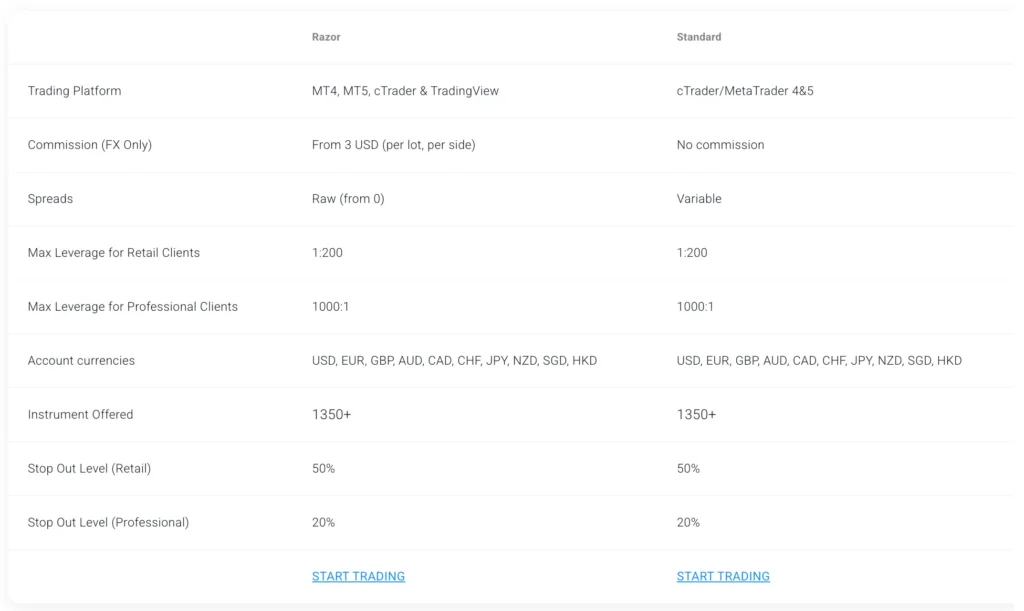Select Max Leverage for Retail Clients label
Viewport: 1024px width, 611px height.
coord(114,253)
